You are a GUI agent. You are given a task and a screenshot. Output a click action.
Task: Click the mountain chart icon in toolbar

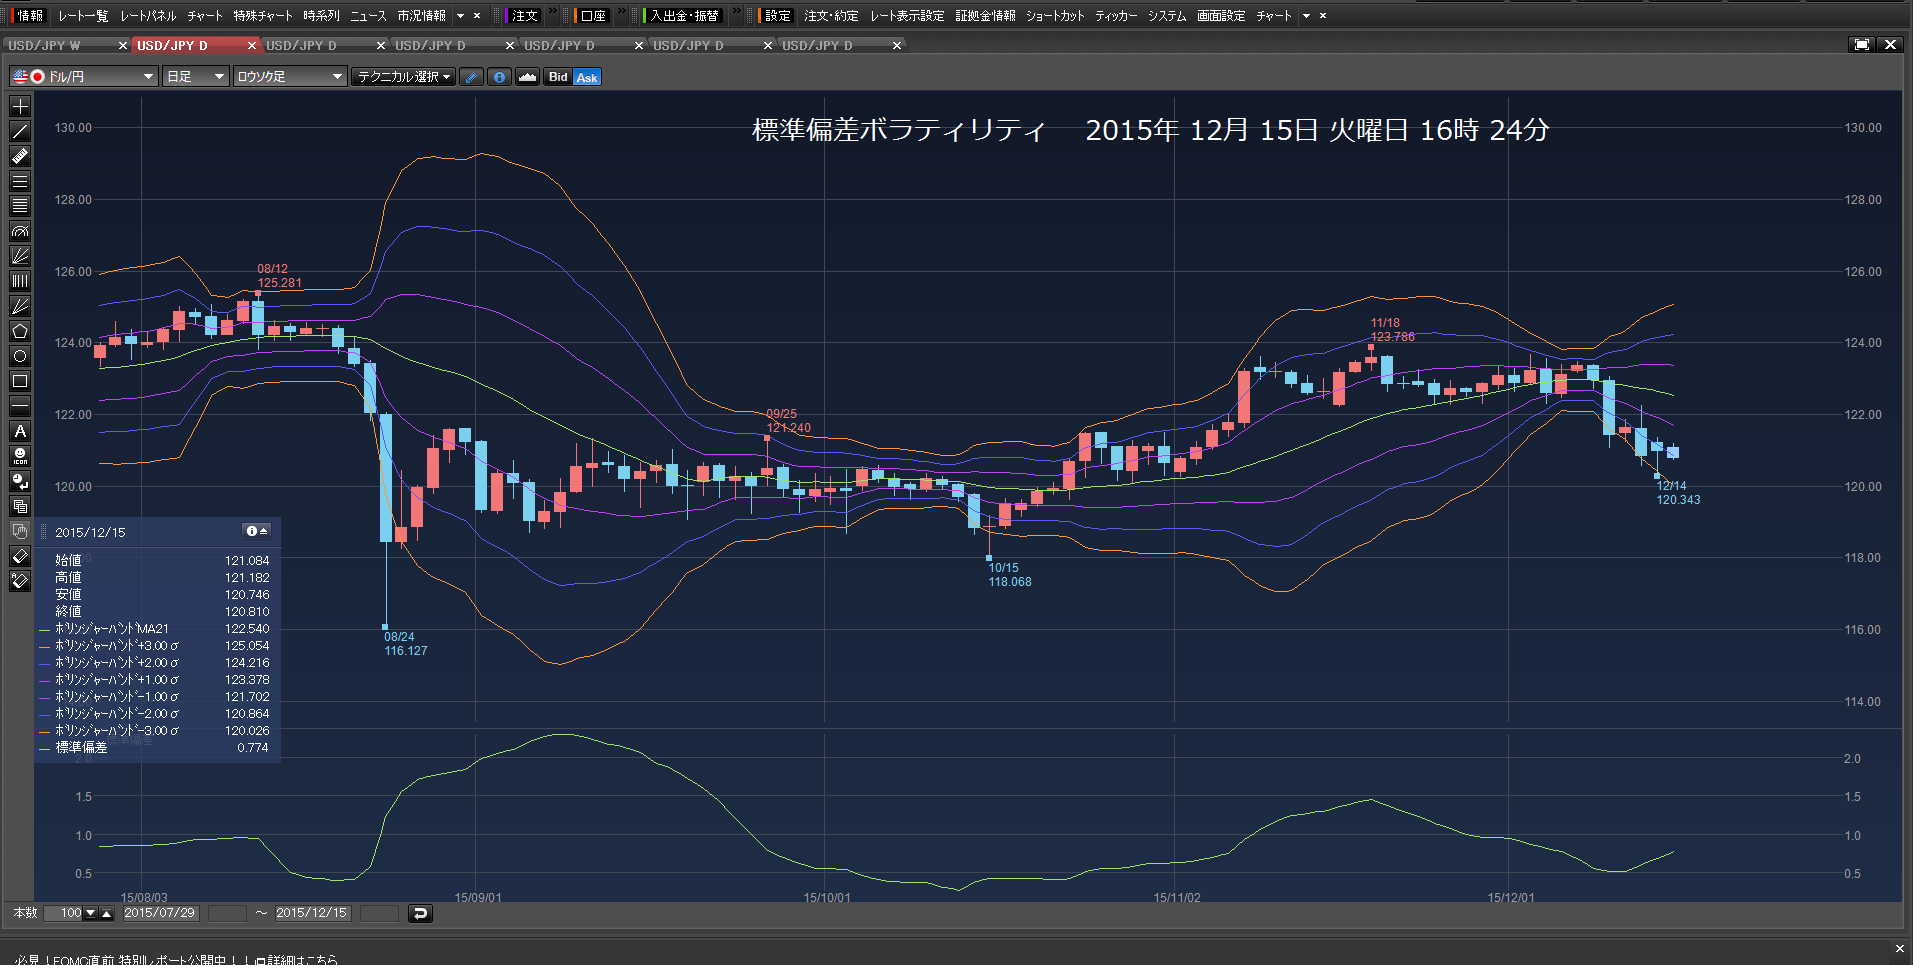click(527, 77)
